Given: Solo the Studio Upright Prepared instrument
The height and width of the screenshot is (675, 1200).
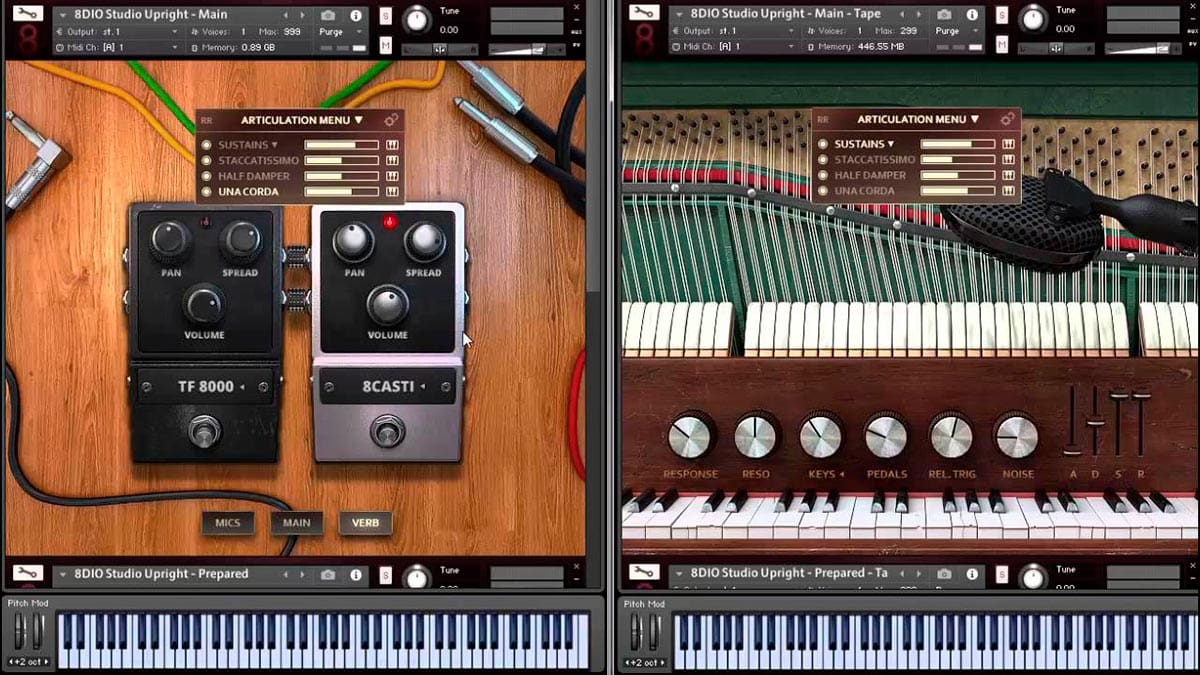Looking at the screenshot, I should pyautogui.click(x=386, y=575).
